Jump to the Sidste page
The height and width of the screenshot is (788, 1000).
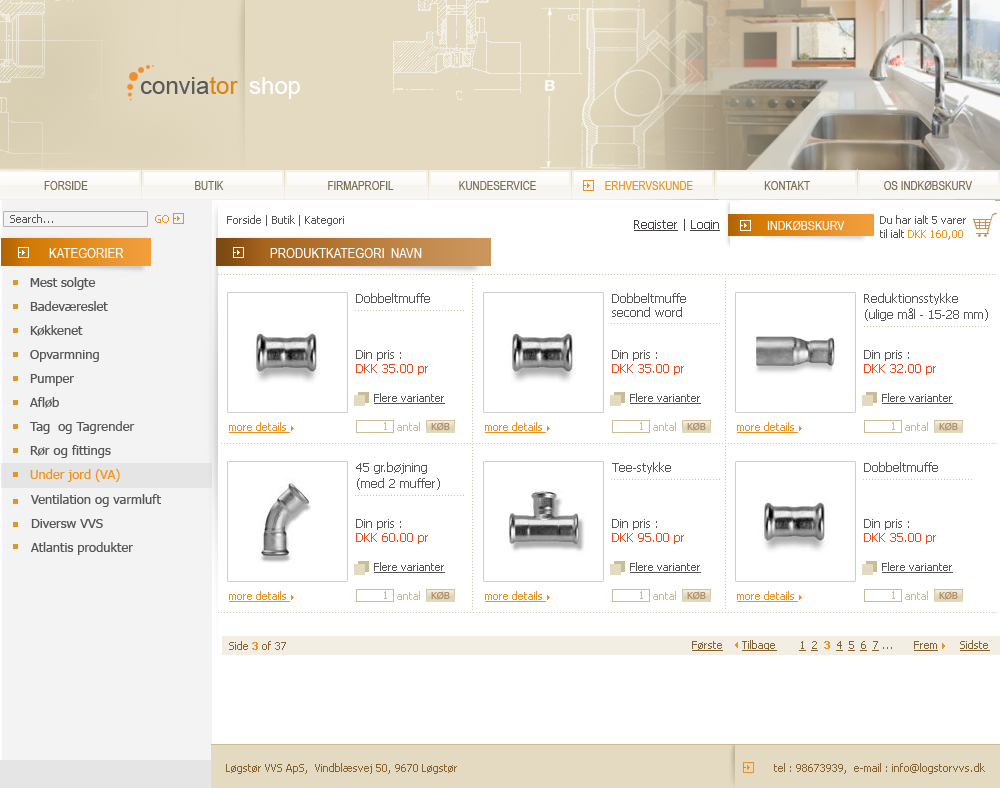[x=974, y=645]
